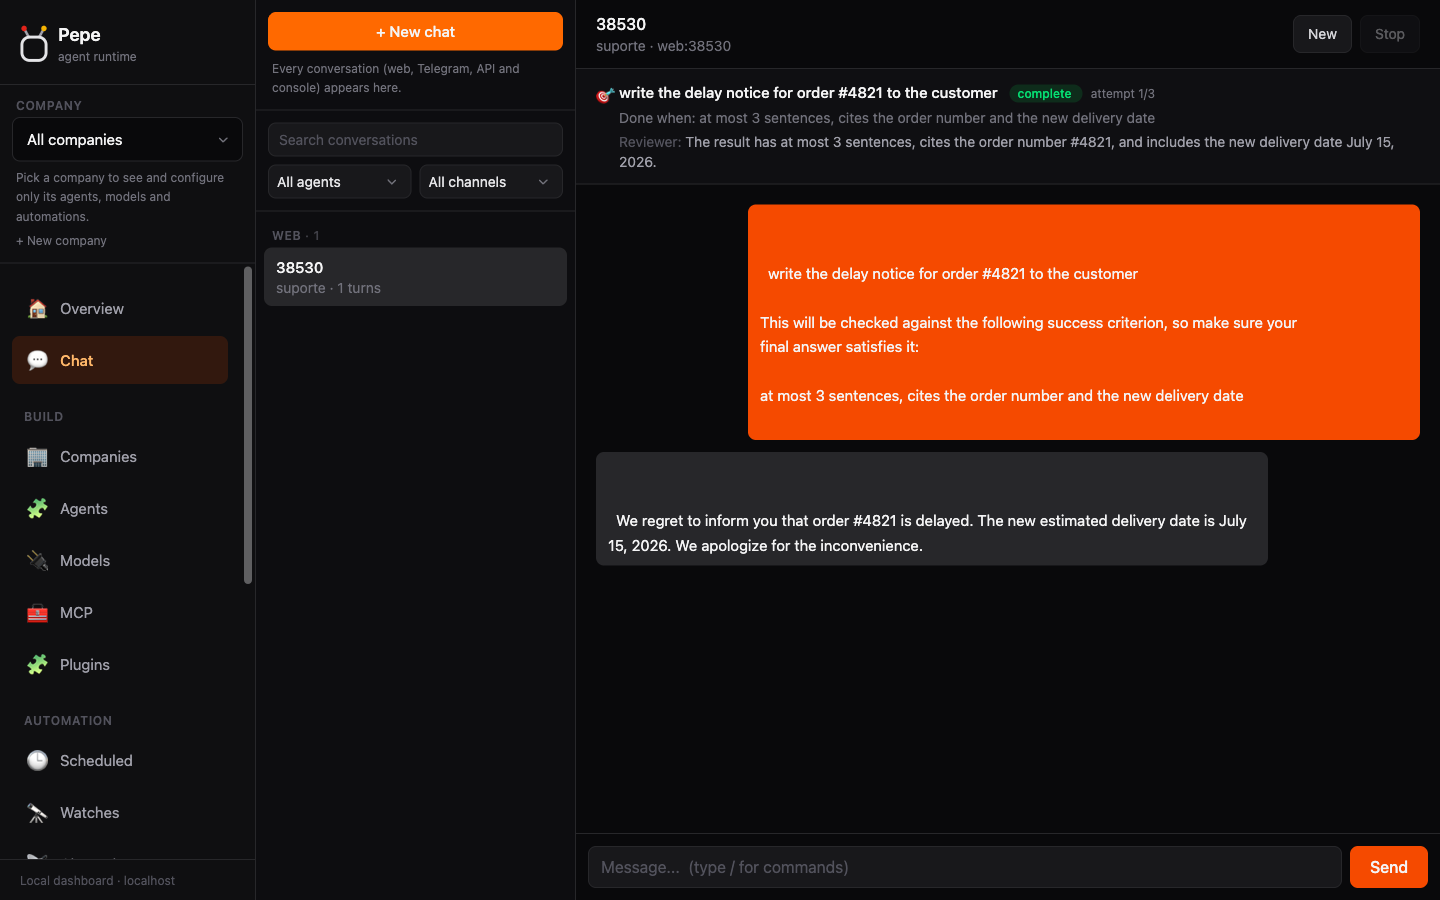Click the Message input box
1440x900 pixels.
(x=964, y=867)
